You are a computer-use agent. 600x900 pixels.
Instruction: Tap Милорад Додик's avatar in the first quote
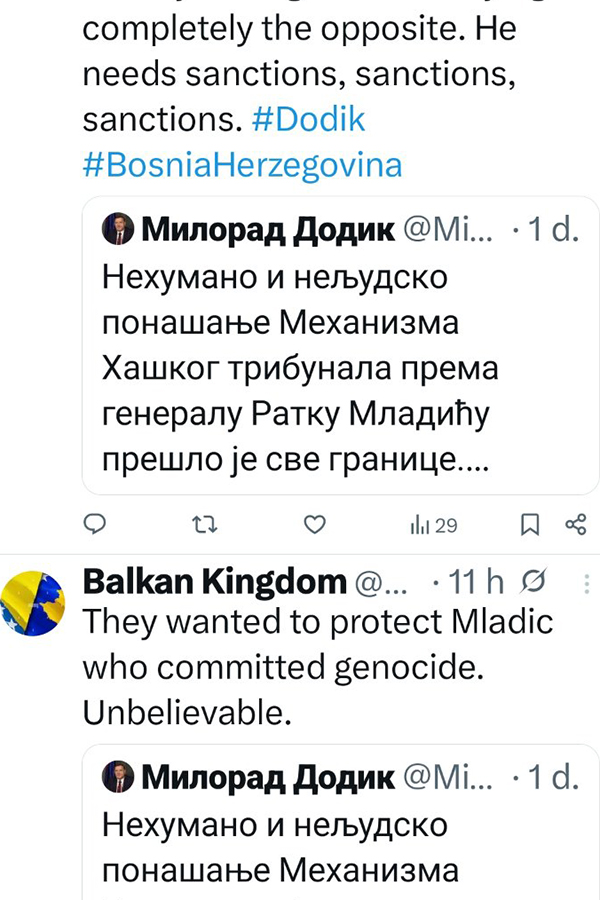118,233
